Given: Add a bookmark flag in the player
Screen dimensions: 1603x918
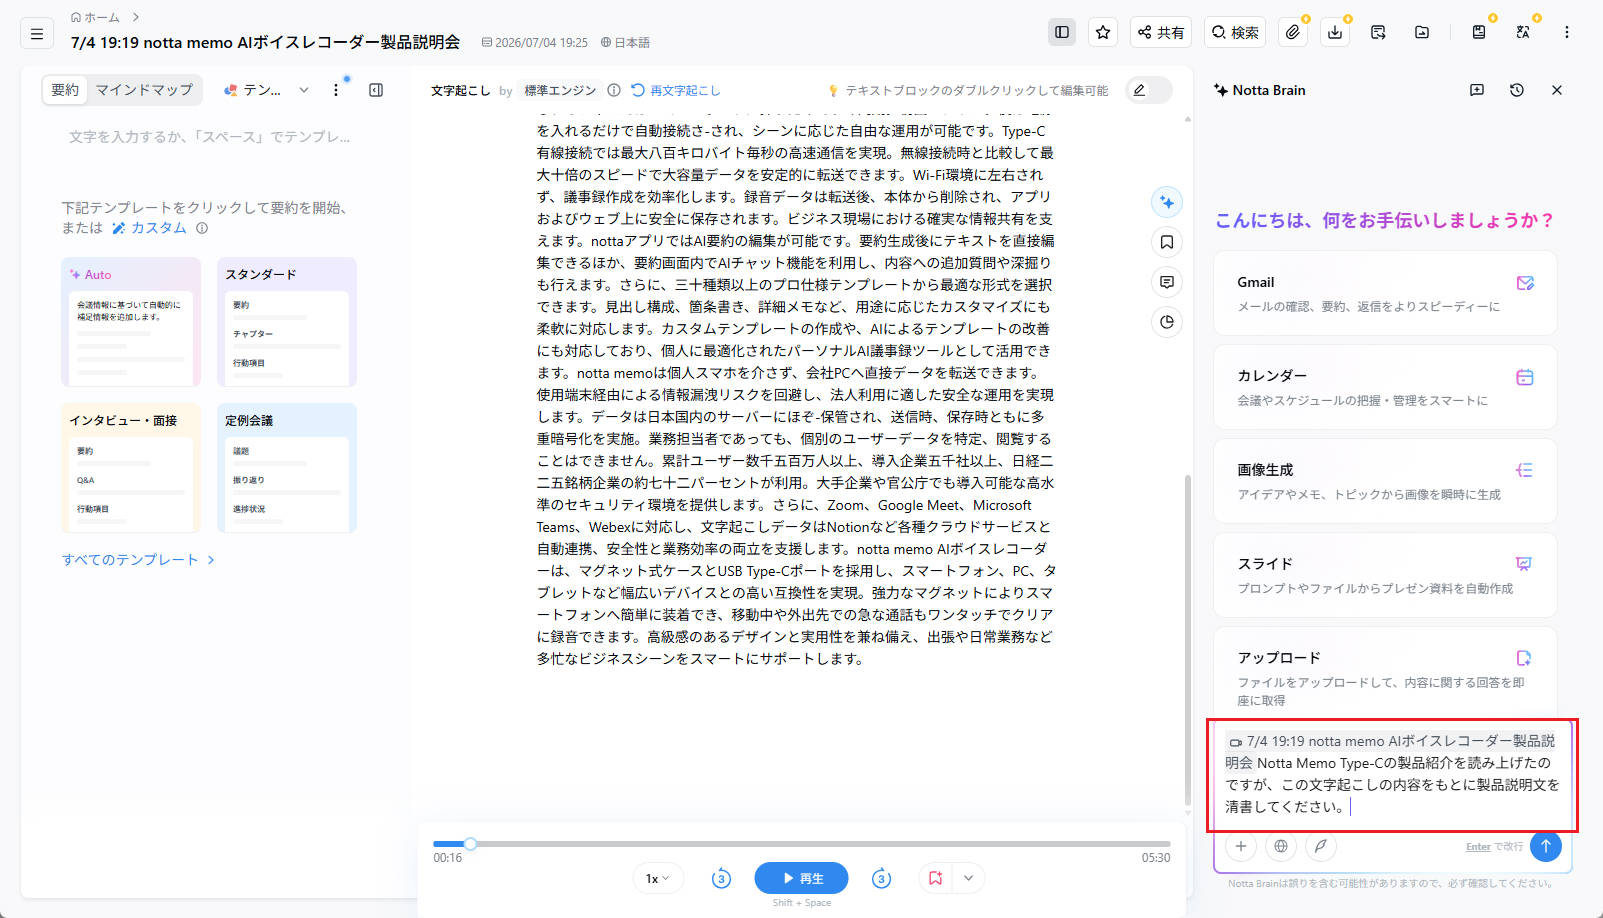Looking at the screenshot, I should pos(936,878).
